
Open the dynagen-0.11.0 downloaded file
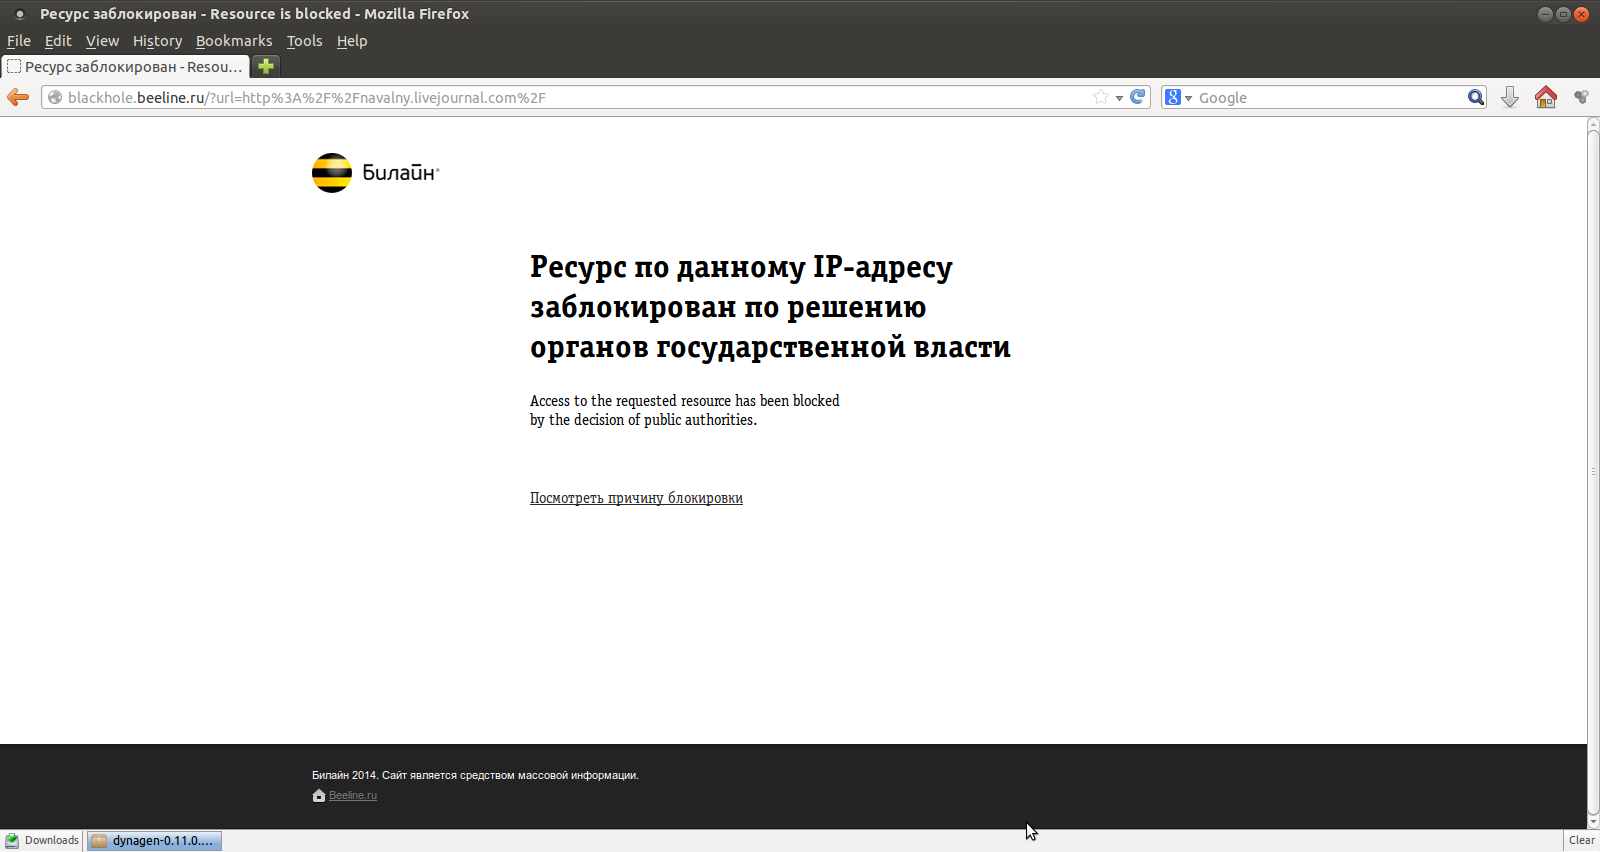tap(155, 841)
